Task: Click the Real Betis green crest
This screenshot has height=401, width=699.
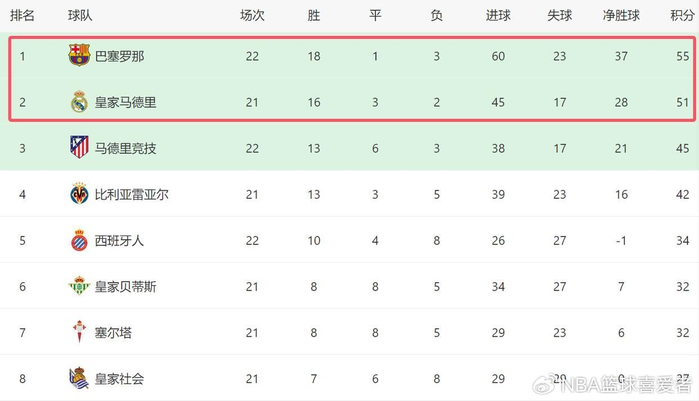Action: [79, 286]
